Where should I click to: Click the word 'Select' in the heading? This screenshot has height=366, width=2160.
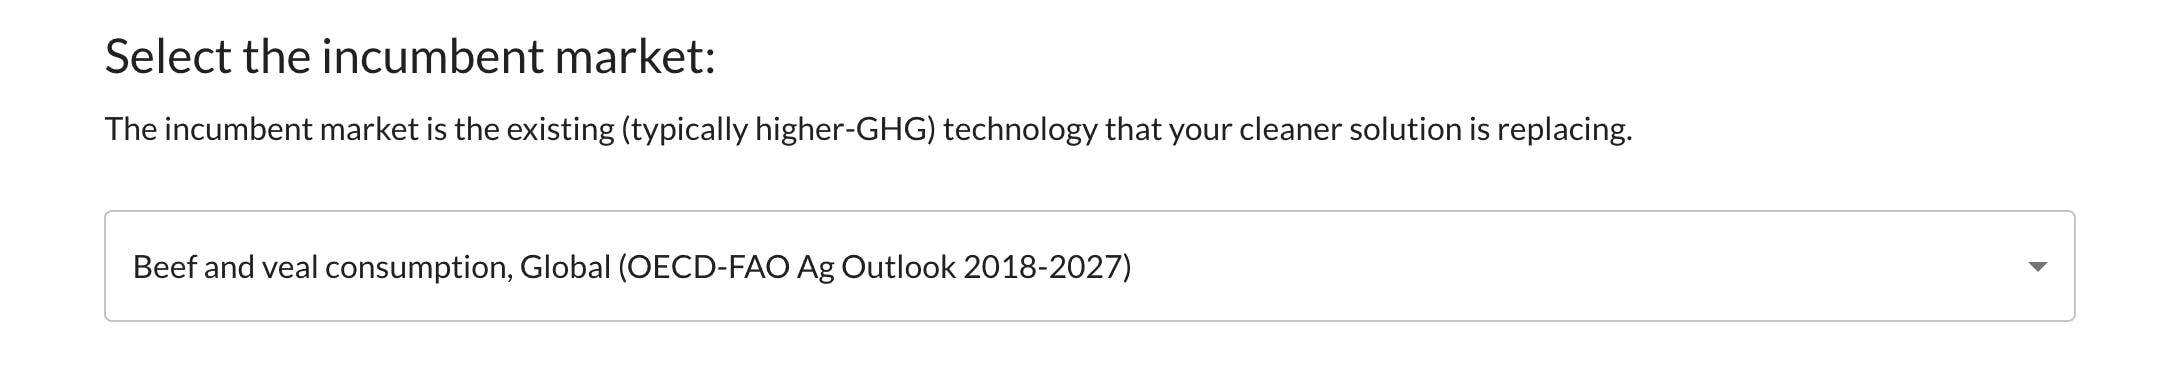(169, 56)
